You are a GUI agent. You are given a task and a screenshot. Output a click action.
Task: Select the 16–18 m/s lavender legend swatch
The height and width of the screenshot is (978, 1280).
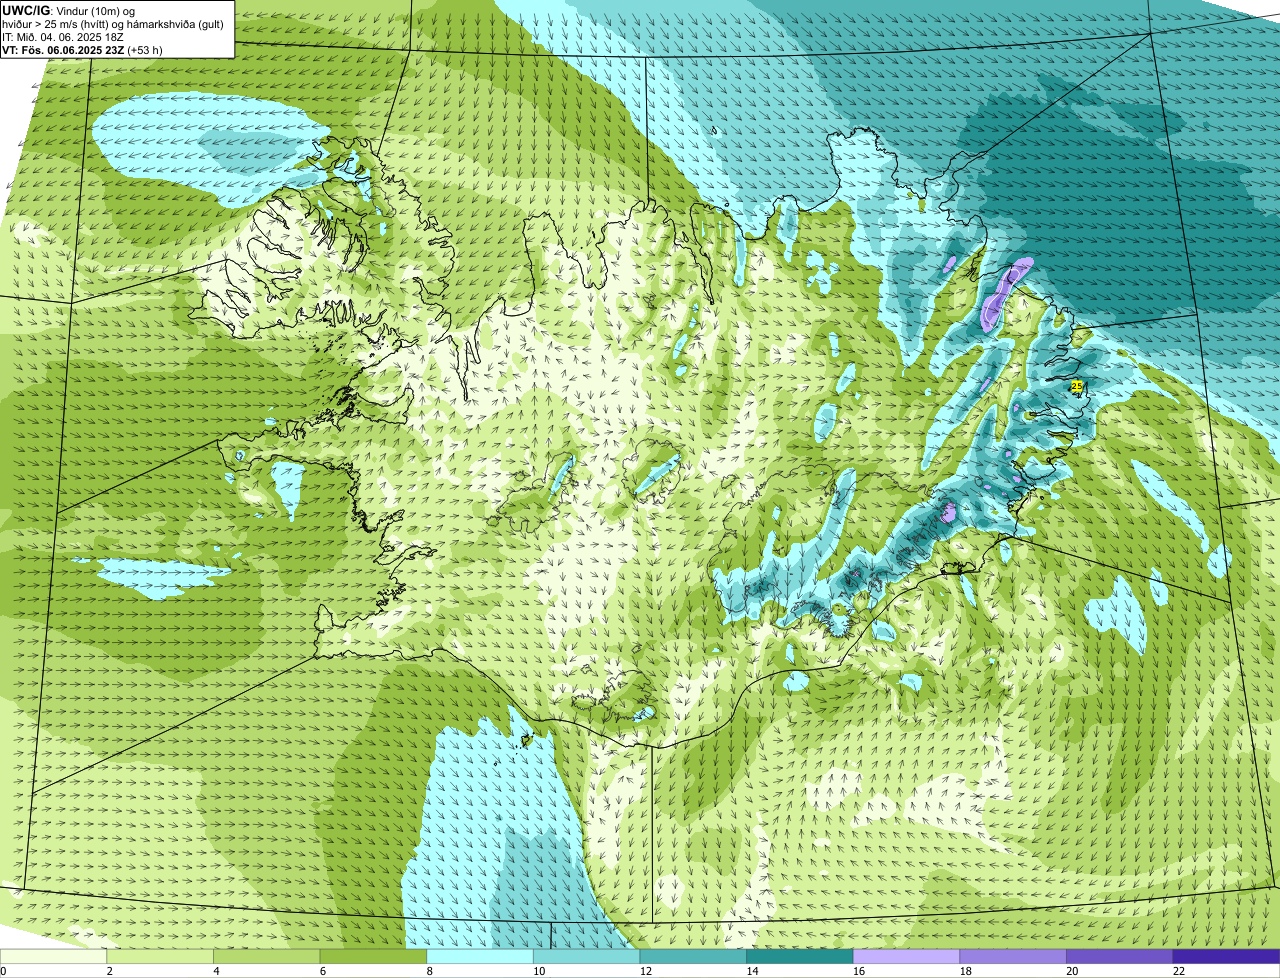pos(906,956)
